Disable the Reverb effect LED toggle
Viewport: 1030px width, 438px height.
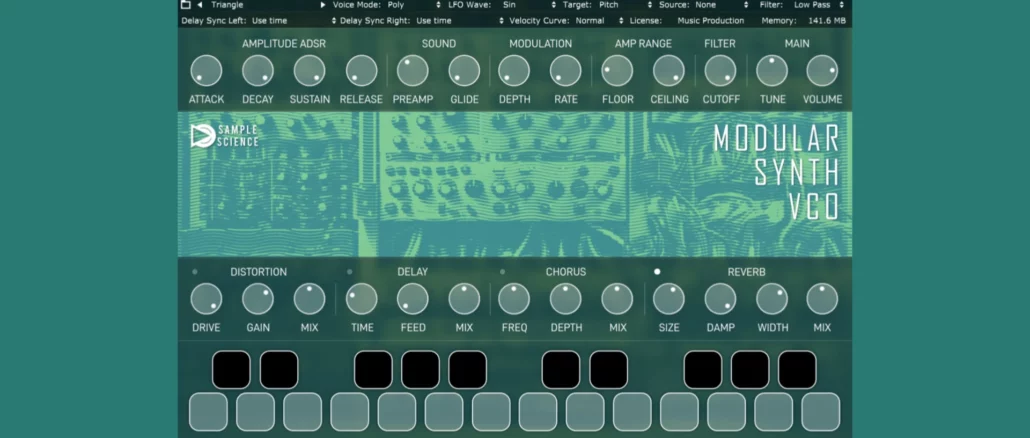click(x=657, y=272)
